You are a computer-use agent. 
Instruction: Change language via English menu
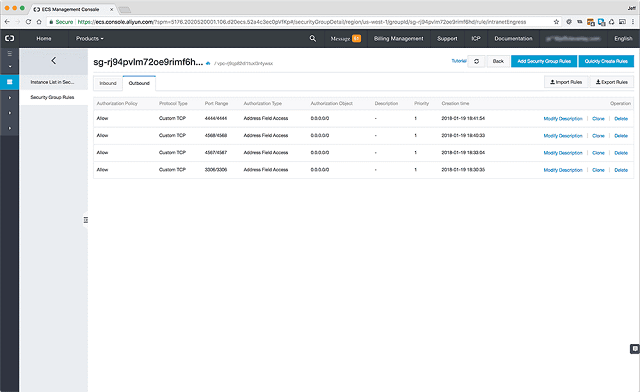point(623,38)
